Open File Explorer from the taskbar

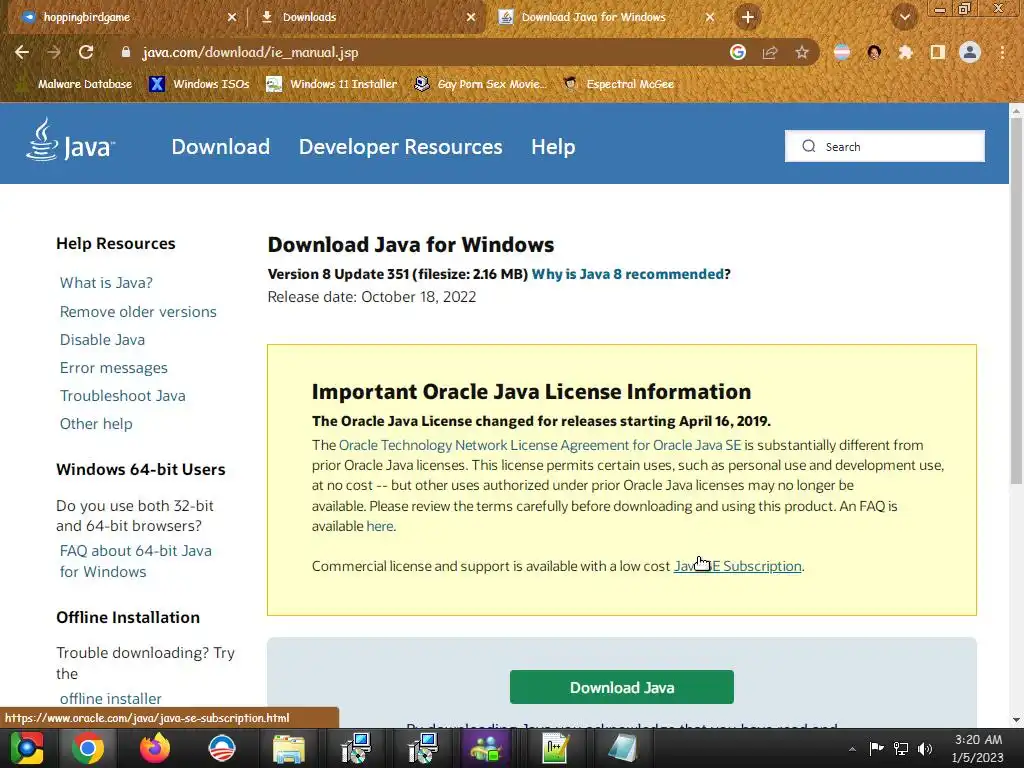coord(289,748)
